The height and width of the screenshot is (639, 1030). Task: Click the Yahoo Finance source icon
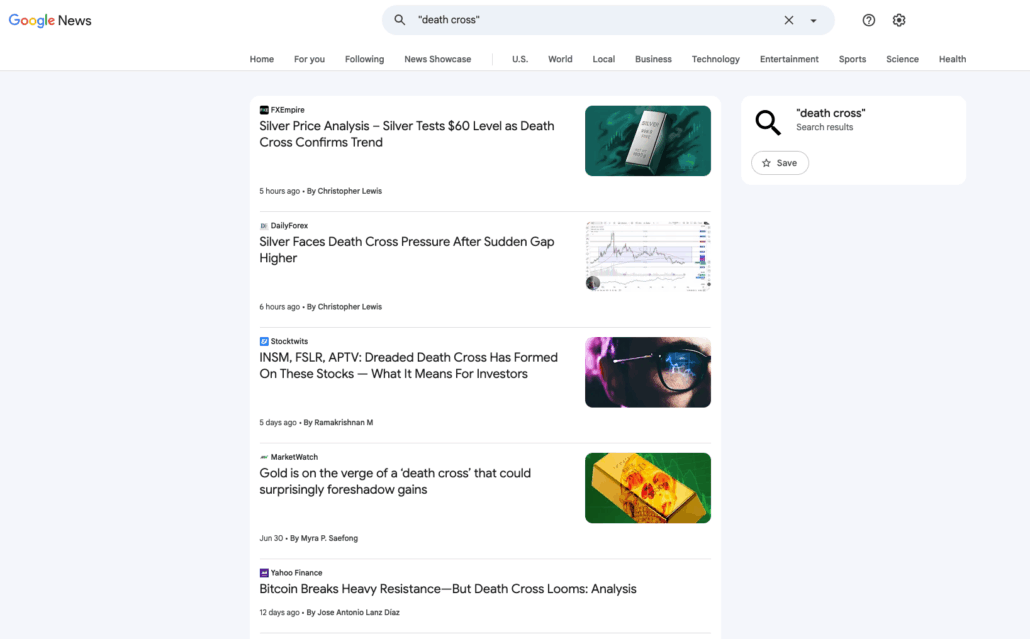coord(263,572)
